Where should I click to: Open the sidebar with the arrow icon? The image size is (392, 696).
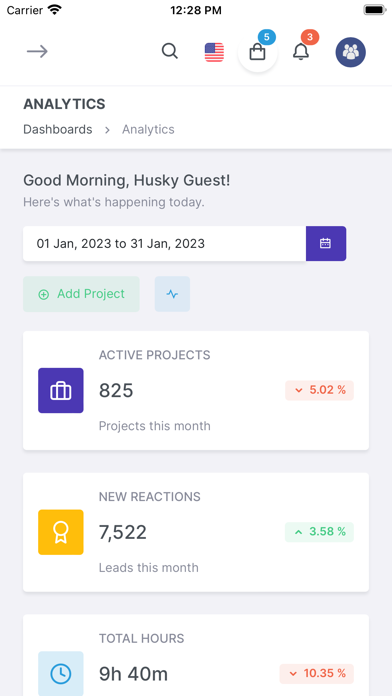37,51
